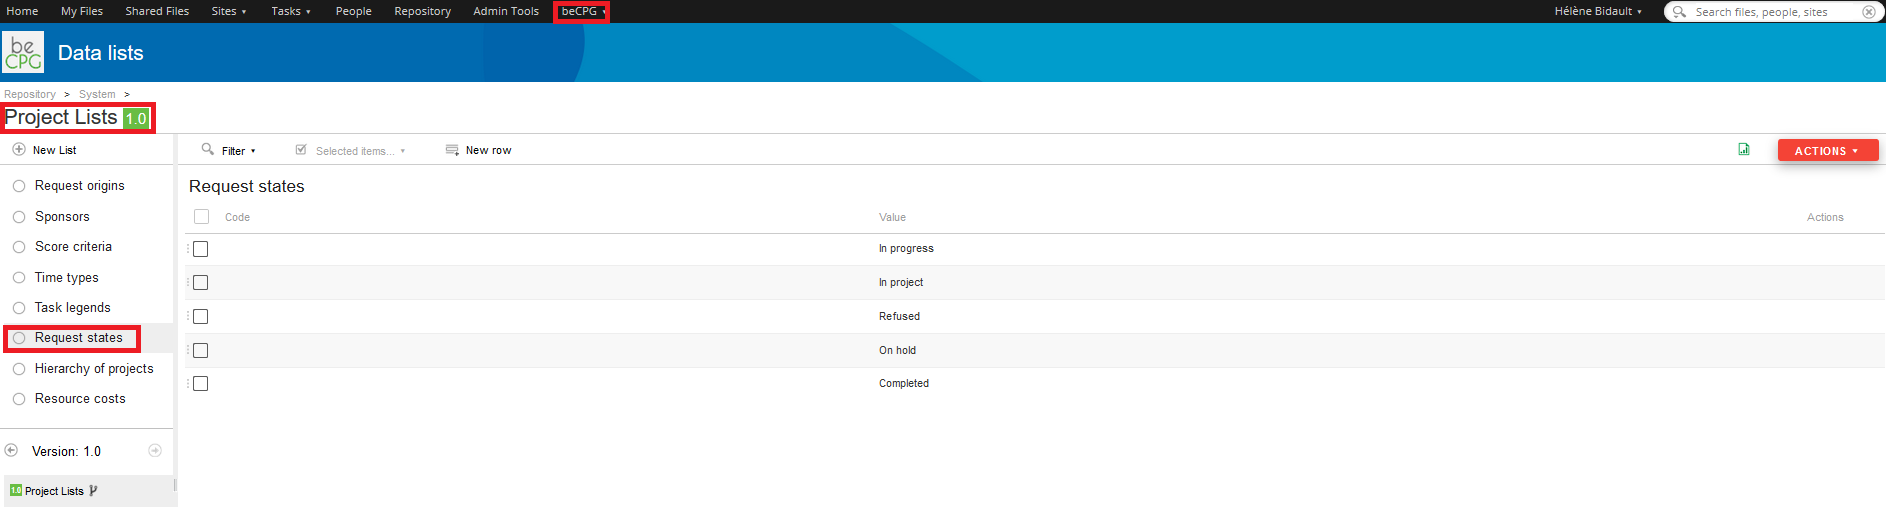Click the System breadcrumb link
1886x511 pixels.
pyautogui.click(x=97, y=94)
